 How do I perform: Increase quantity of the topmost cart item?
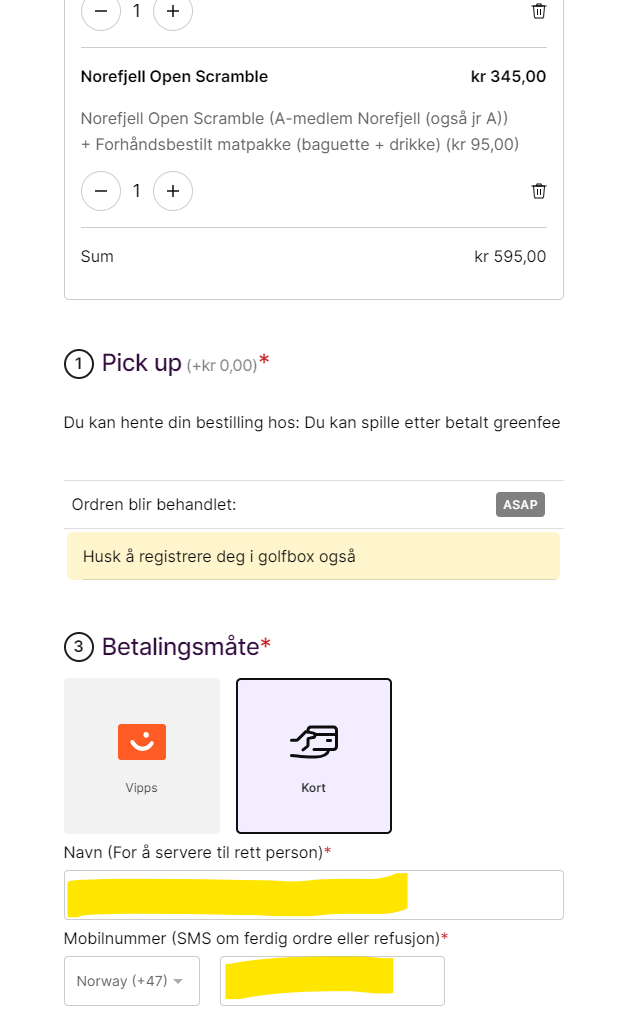[x=173, y=11]
